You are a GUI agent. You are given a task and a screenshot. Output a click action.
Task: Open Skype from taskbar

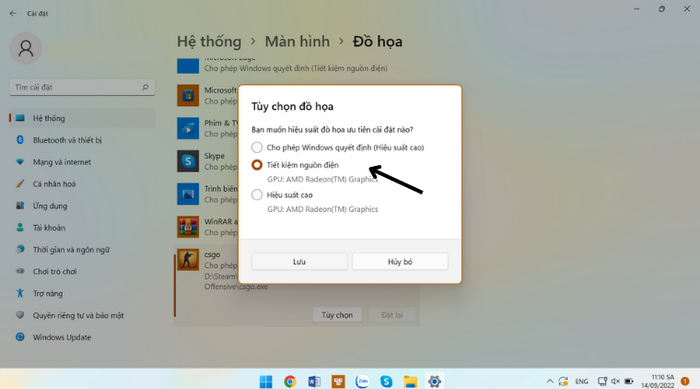coord(386,381)
